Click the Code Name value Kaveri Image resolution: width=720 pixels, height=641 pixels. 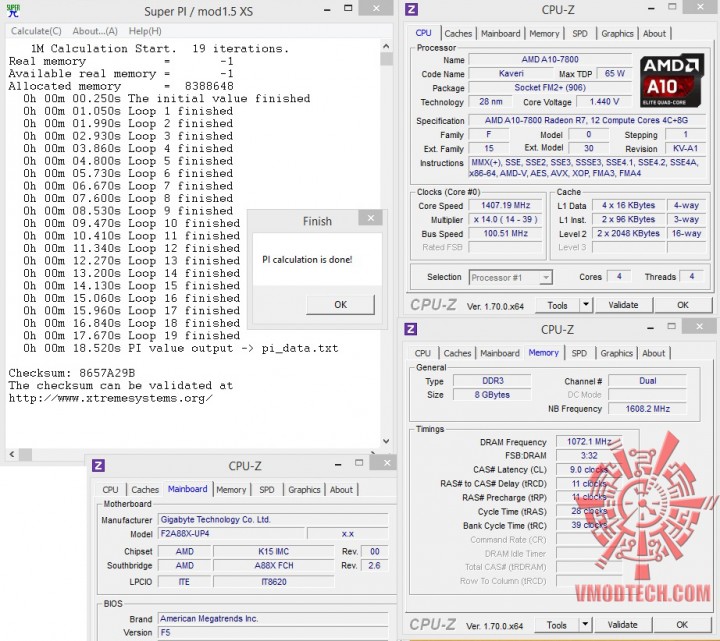511,73
